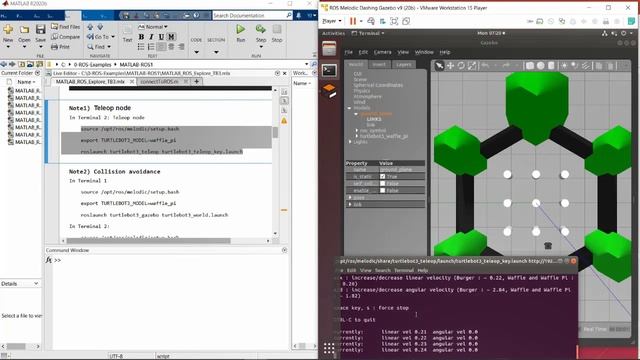
Task: Open Gazebo View menu
Action: tap(403, 52)
